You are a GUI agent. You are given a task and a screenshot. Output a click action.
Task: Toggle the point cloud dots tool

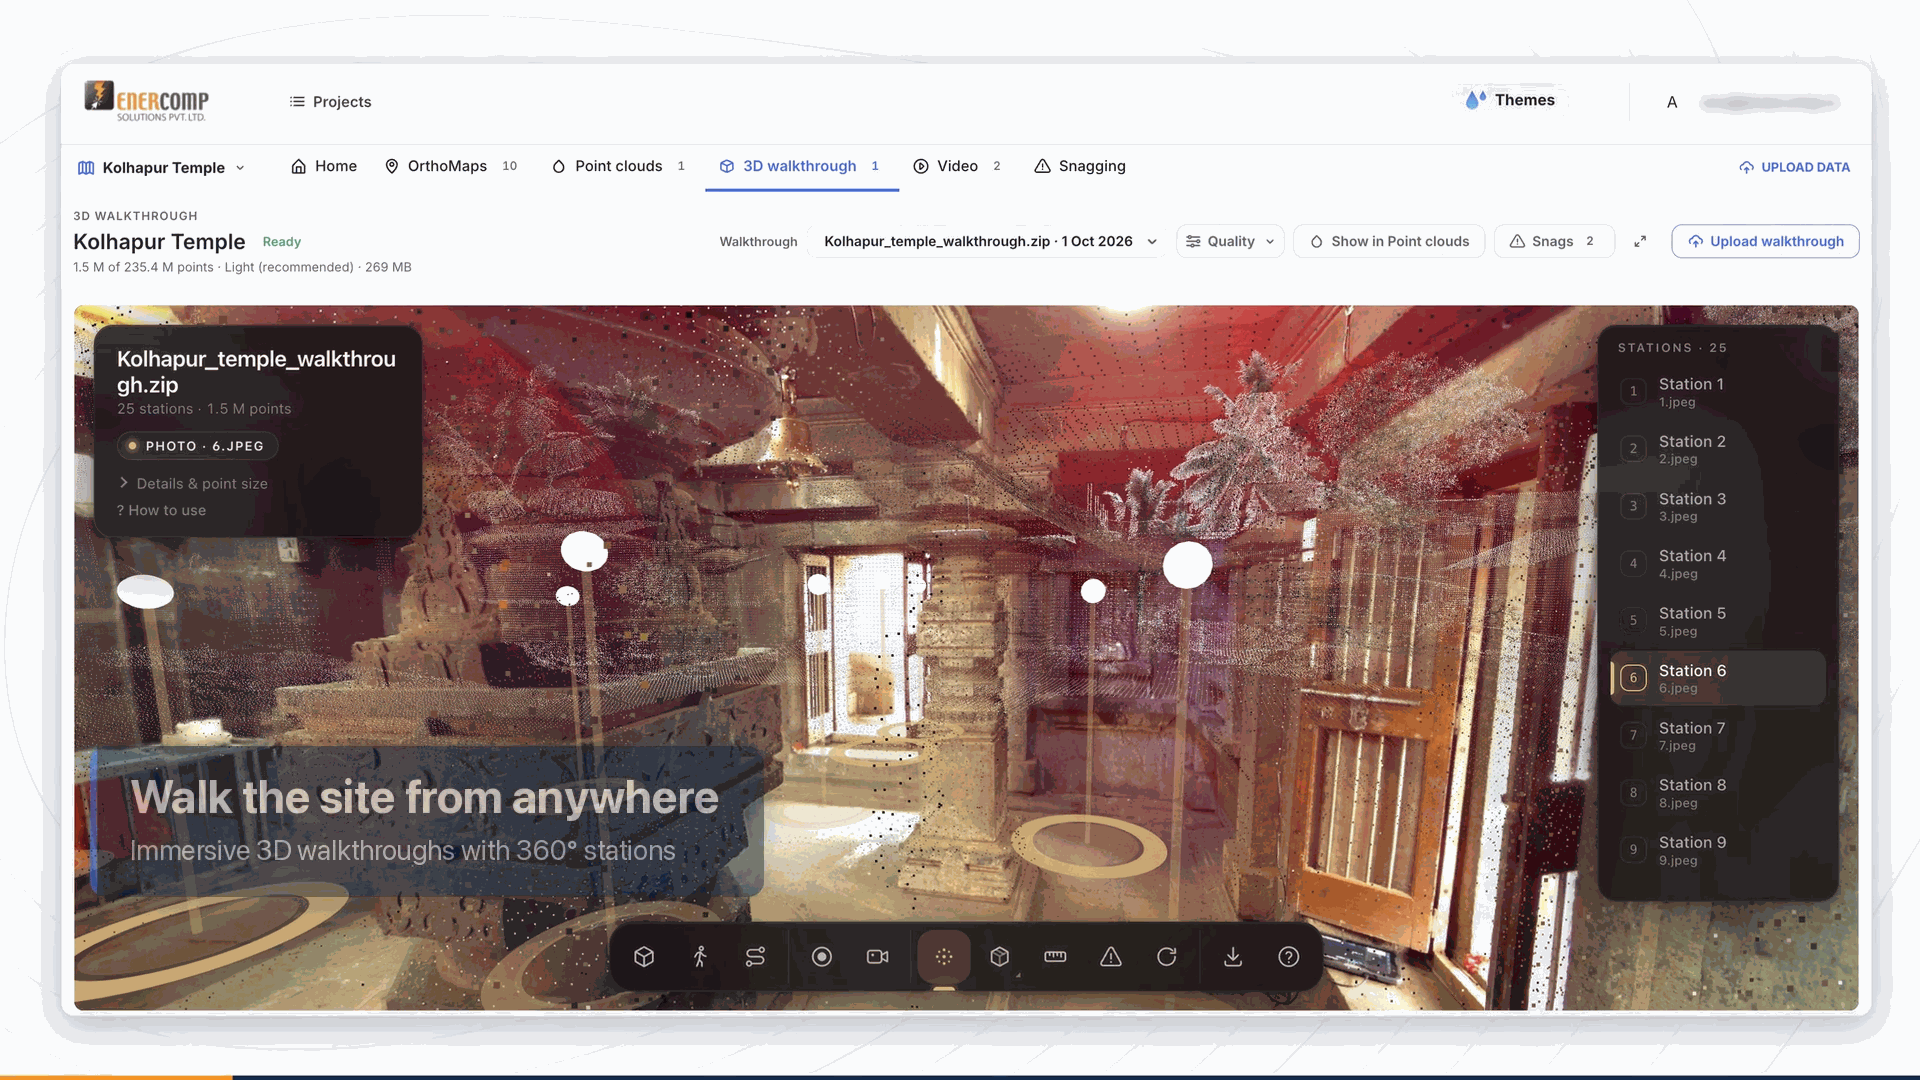pos(944,957)
